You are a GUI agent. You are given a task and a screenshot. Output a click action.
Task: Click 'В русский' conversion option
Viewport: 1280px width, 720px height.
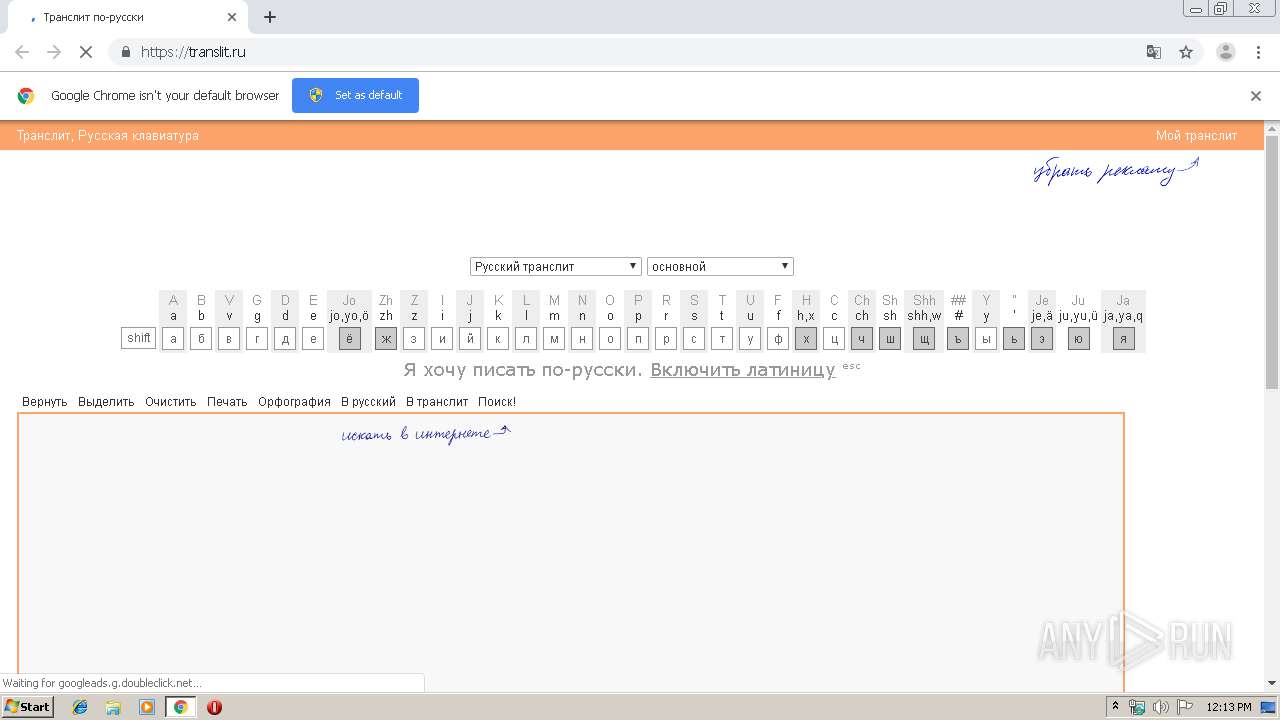coord(368,402)
